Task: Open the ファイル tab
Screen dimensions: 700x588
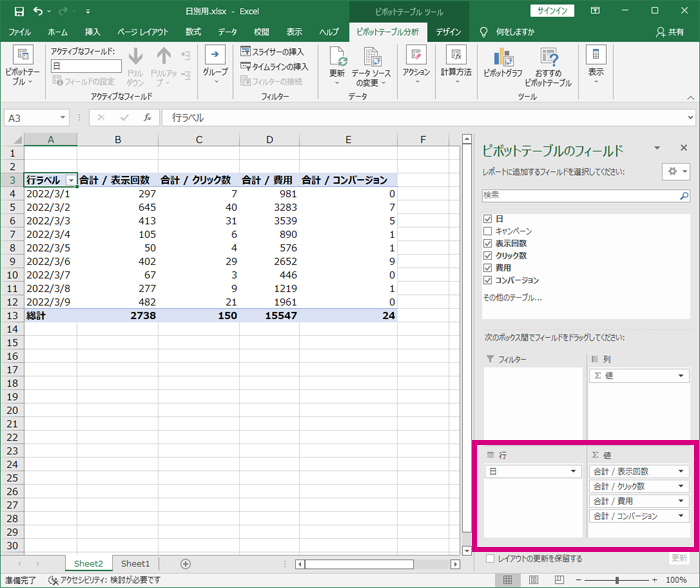Action: (20, 32)
